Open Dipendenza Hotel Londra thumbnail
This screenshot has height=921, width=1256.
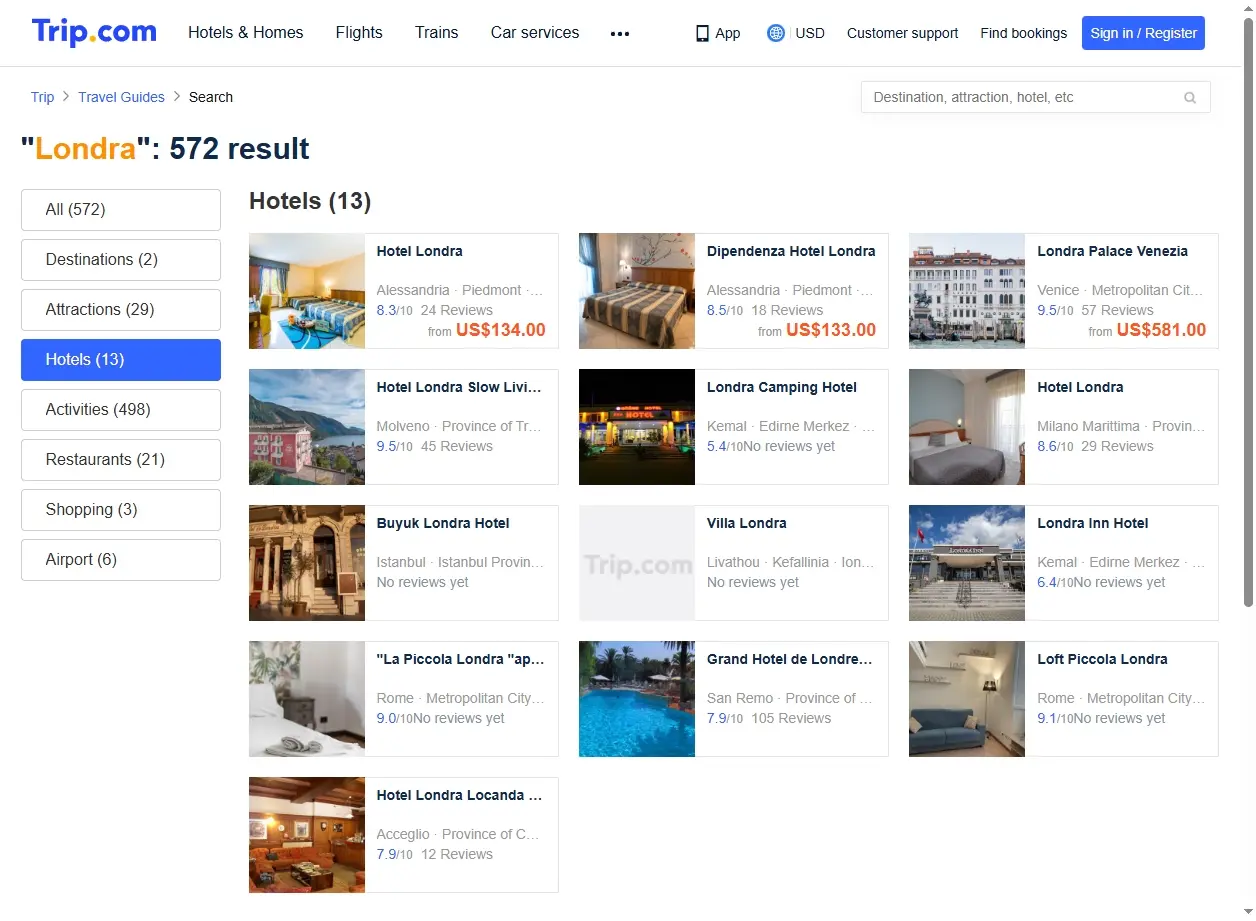pos(637,291)
